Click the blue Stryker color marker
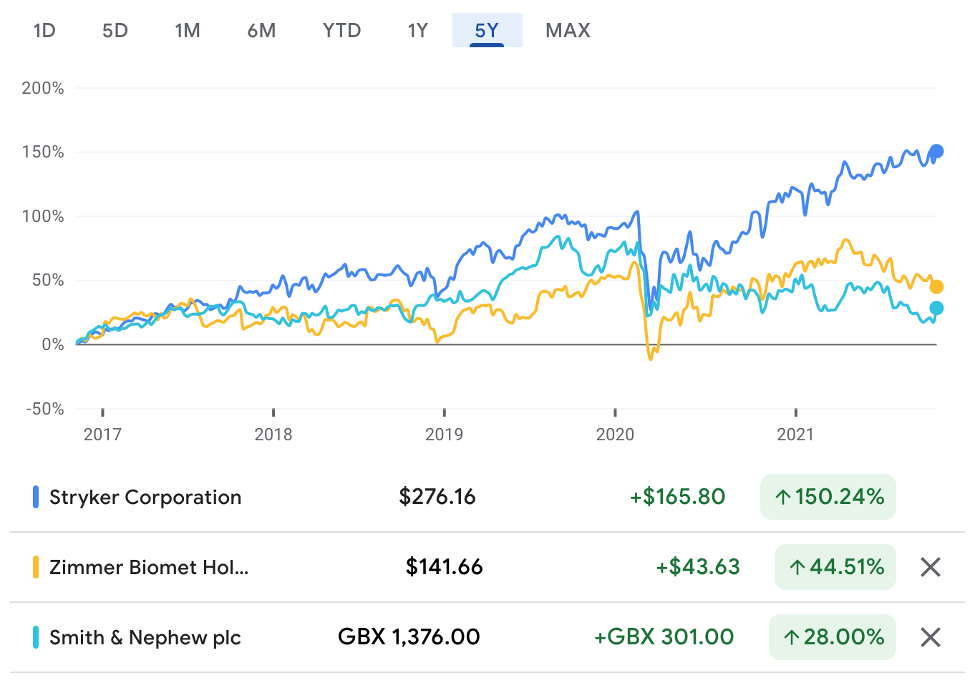 [x=36, y=497]
